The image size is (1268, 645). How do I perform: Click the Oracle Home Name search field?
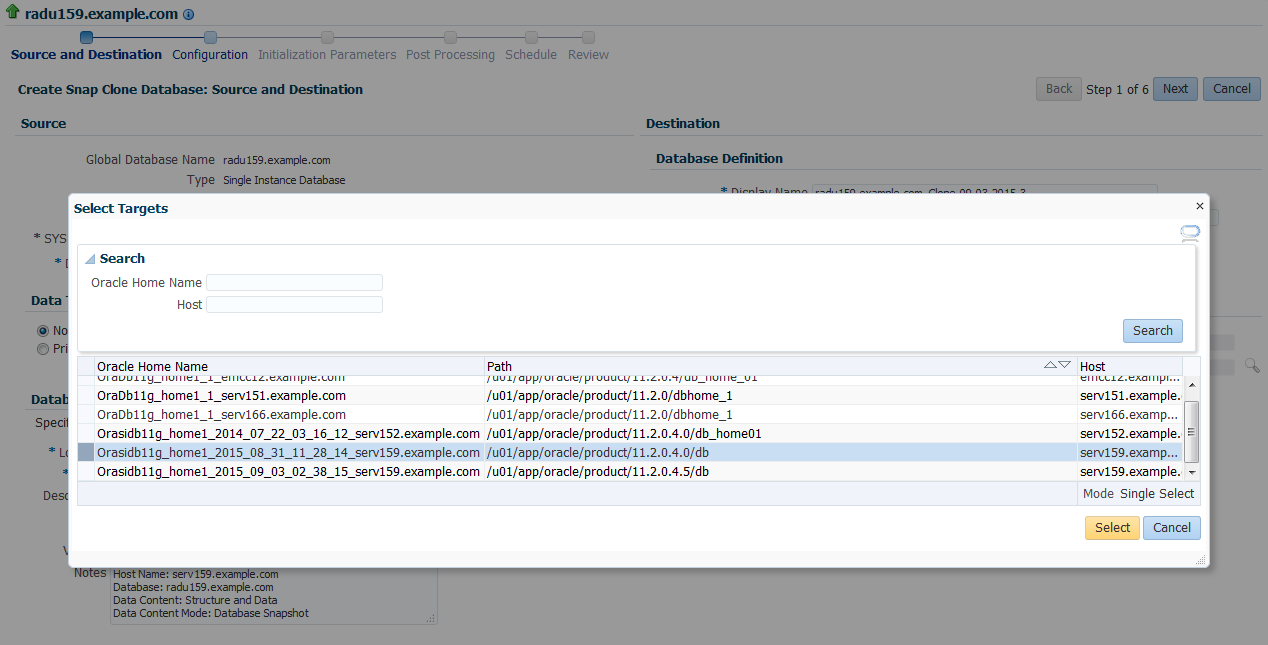[294, 283]
